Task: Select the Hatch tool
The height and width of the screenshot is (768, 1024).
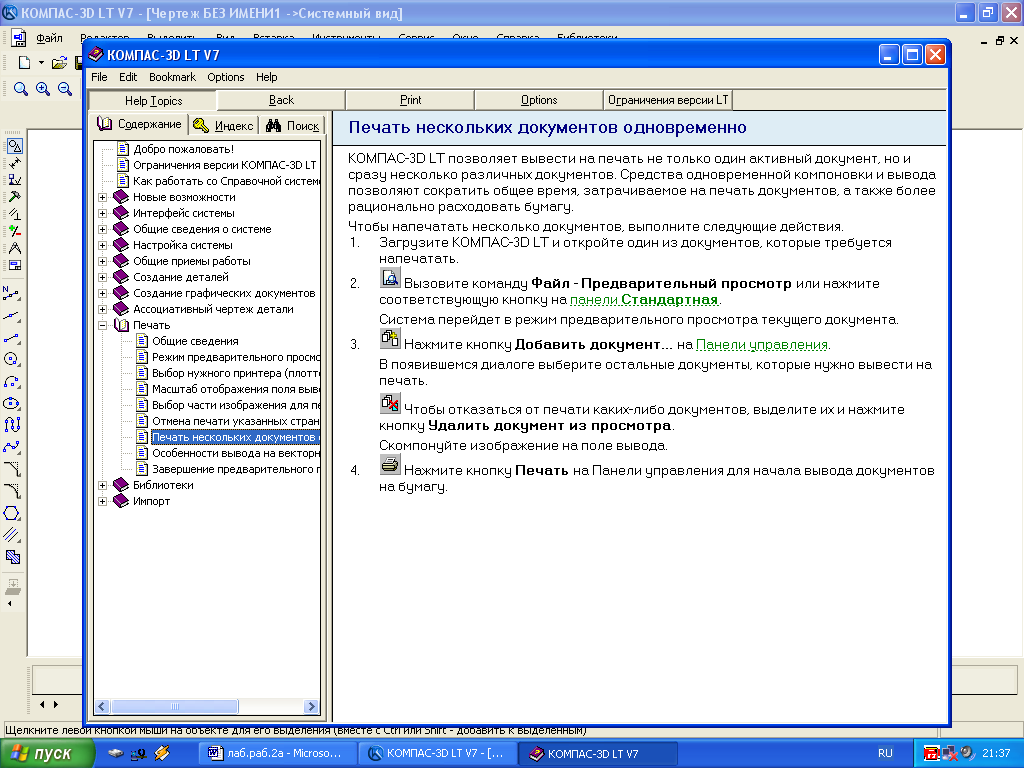Action: (12, 557)
